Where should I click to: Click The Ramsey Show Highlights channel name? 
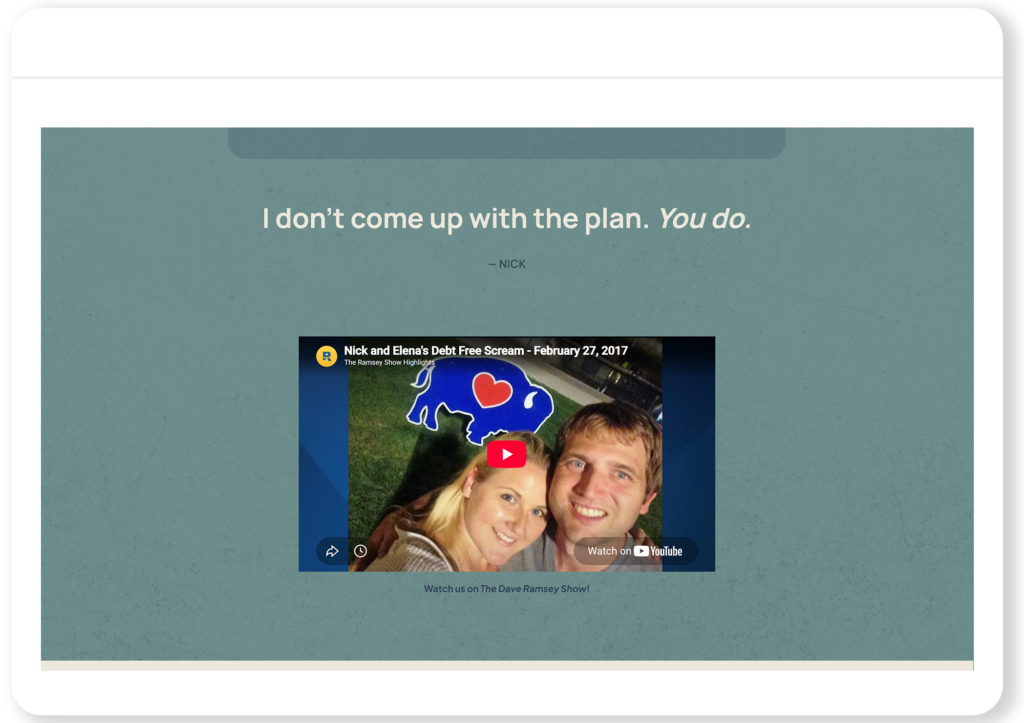(389, 362)
